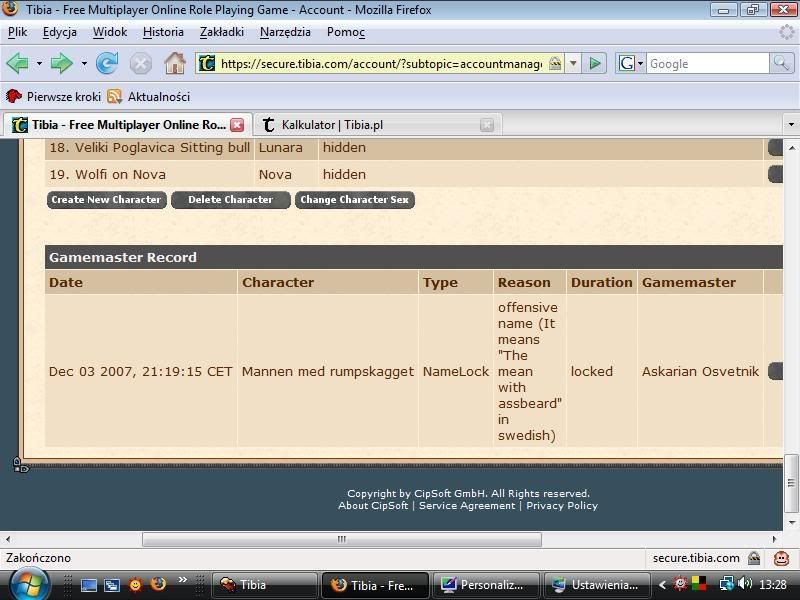
Task: Open the Widok menu
Action: click(x=110, y=32)
